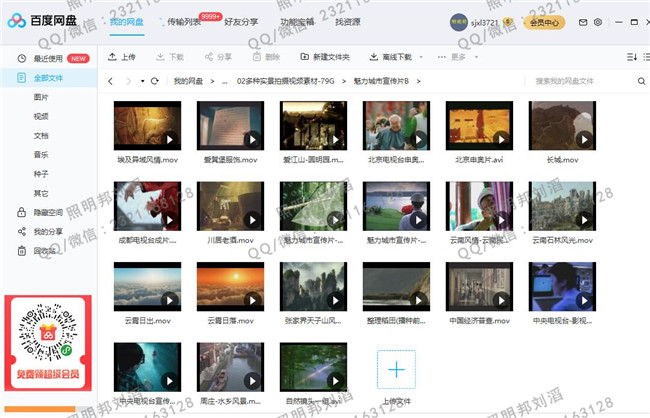The width and height of the screenshot is (650, 418).
Task: Click the 离线下载 button
Action: tap(390, 57)
